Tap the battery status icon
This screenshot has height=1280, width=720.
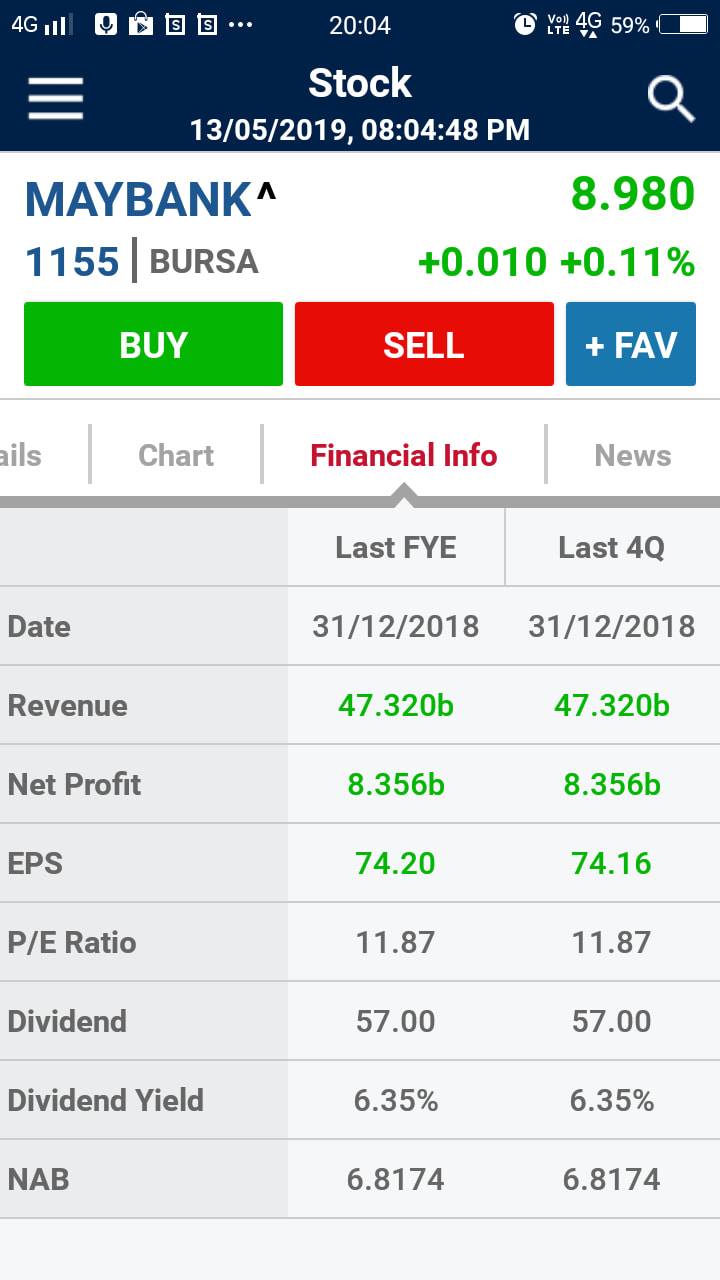(683, 24)
